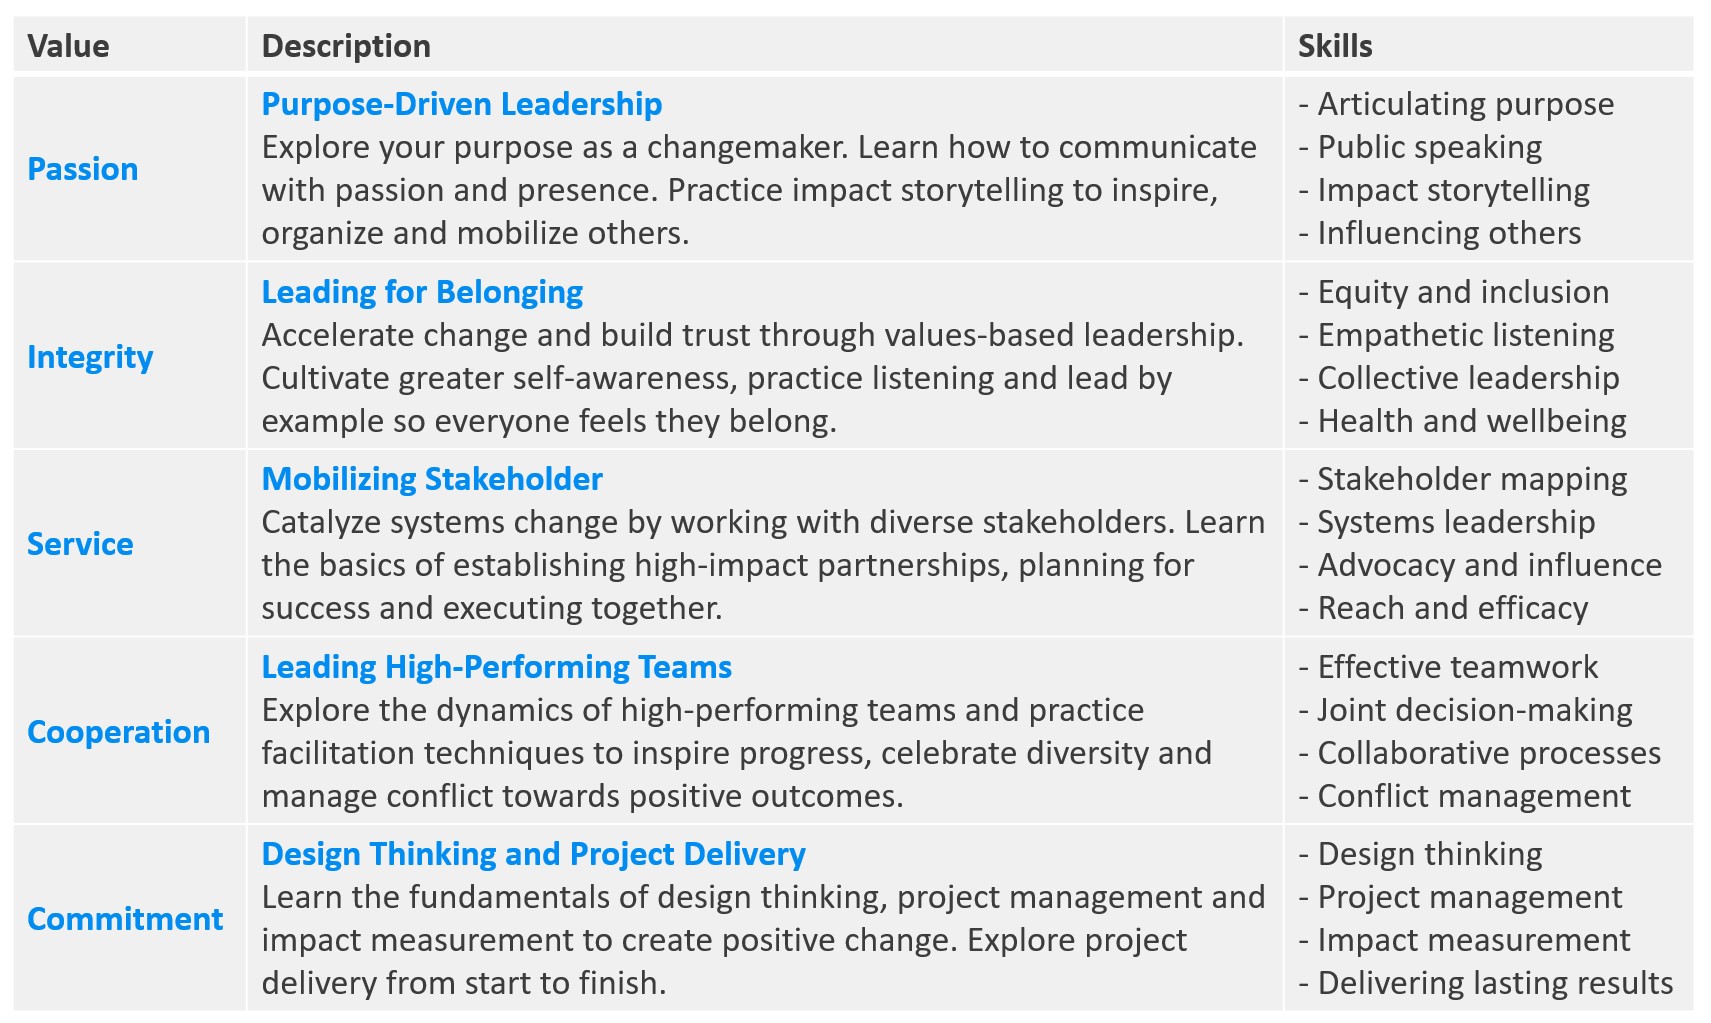Click the Skills column header
1711x1023 pixels.
(1335, 46)
